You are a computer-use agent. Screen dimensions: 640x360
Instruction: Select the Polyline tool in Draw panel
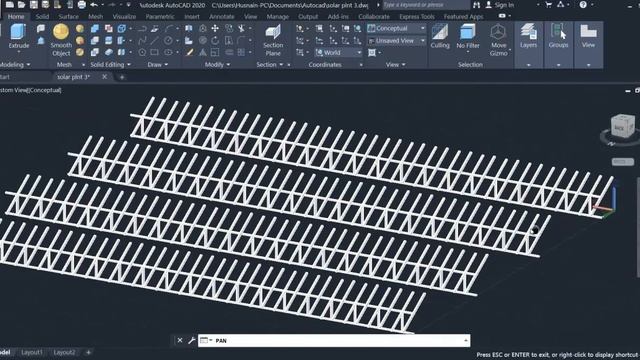(x=142, y=29)
